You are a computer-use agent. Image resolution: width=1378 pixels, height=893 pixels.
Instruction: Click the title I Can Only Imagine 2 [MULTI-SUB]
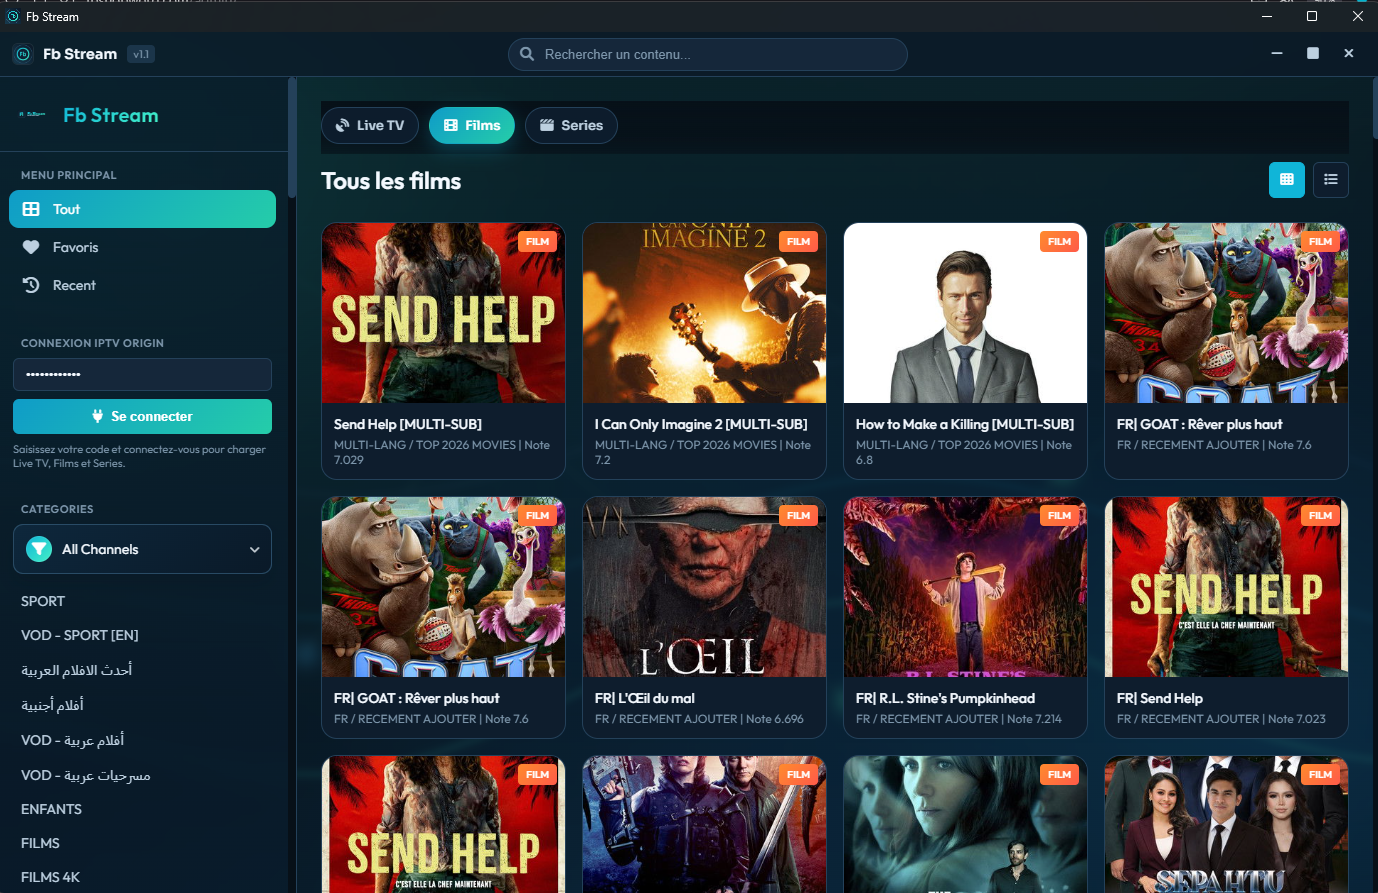coord(701,424)
